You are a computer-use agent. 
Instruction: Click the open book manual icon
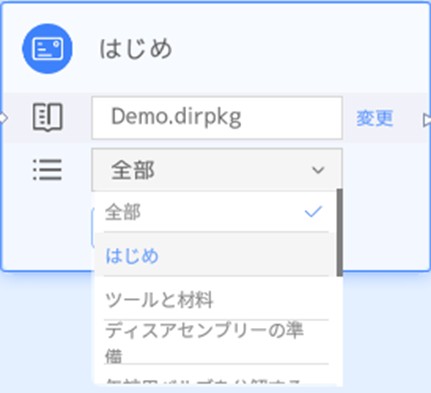(48, 117)
